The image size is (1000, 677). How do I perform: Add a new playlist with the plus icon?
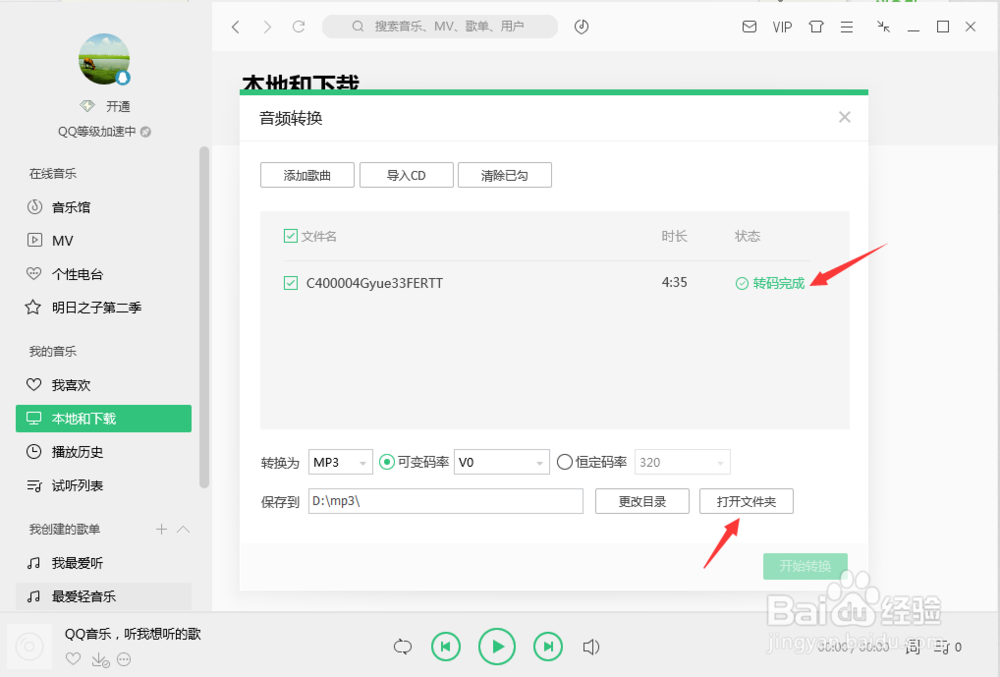(x=161, y=529)
